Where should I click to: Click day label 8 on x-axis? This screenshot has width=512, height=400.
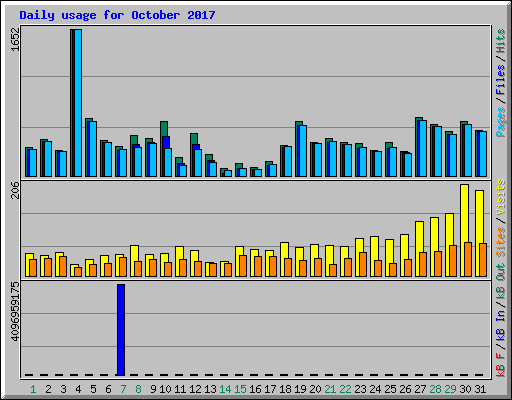click(x=138, y=389)
